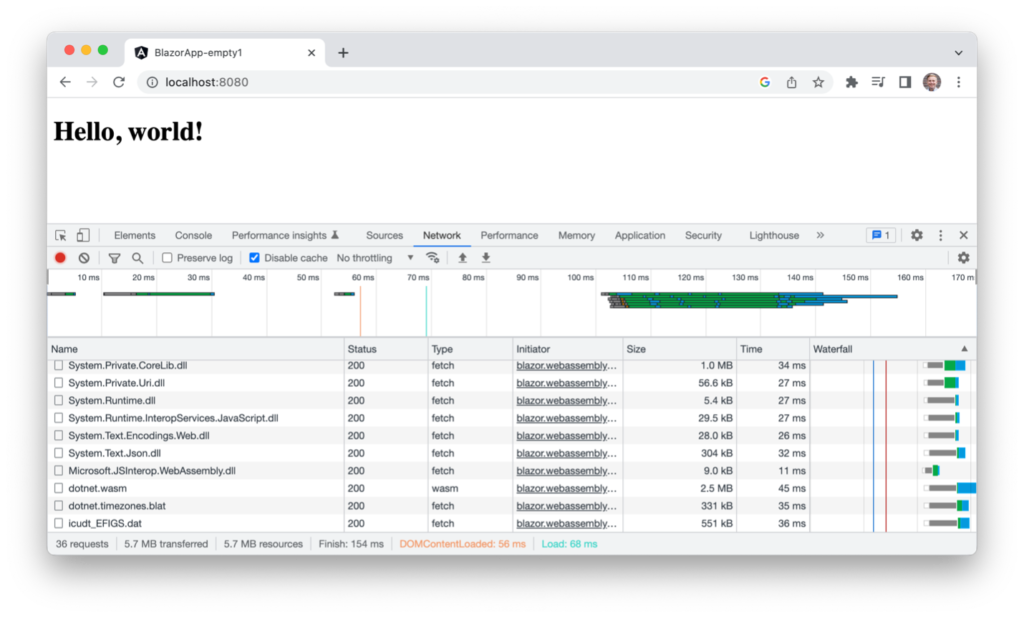
Task: Show the Issues panel via the issues badge
Action: point(879,234)
